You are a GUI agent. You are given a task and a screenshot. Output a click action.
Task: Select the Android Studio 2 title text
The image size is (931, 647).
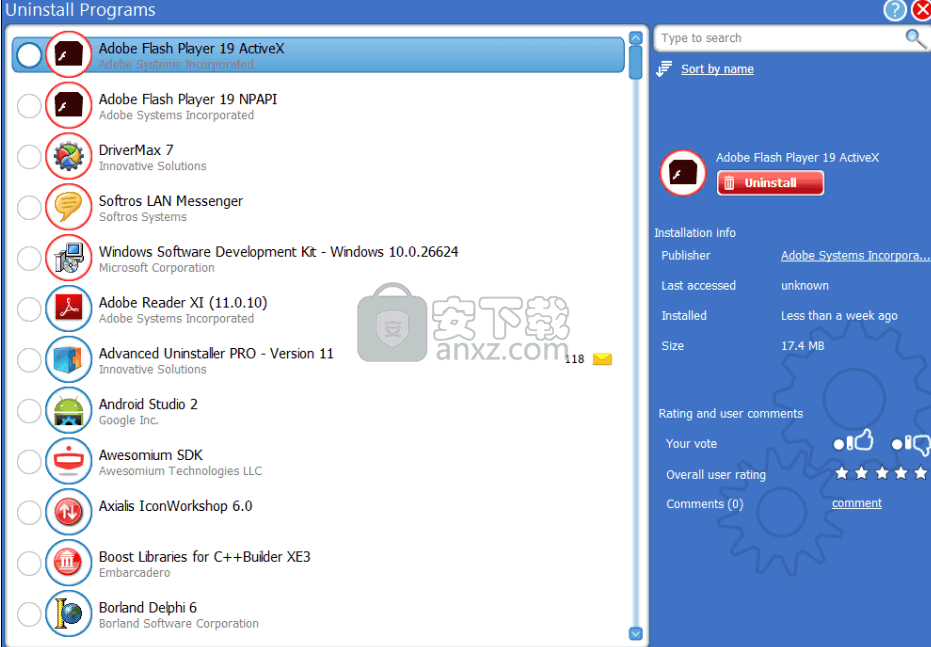pos(148,404)
